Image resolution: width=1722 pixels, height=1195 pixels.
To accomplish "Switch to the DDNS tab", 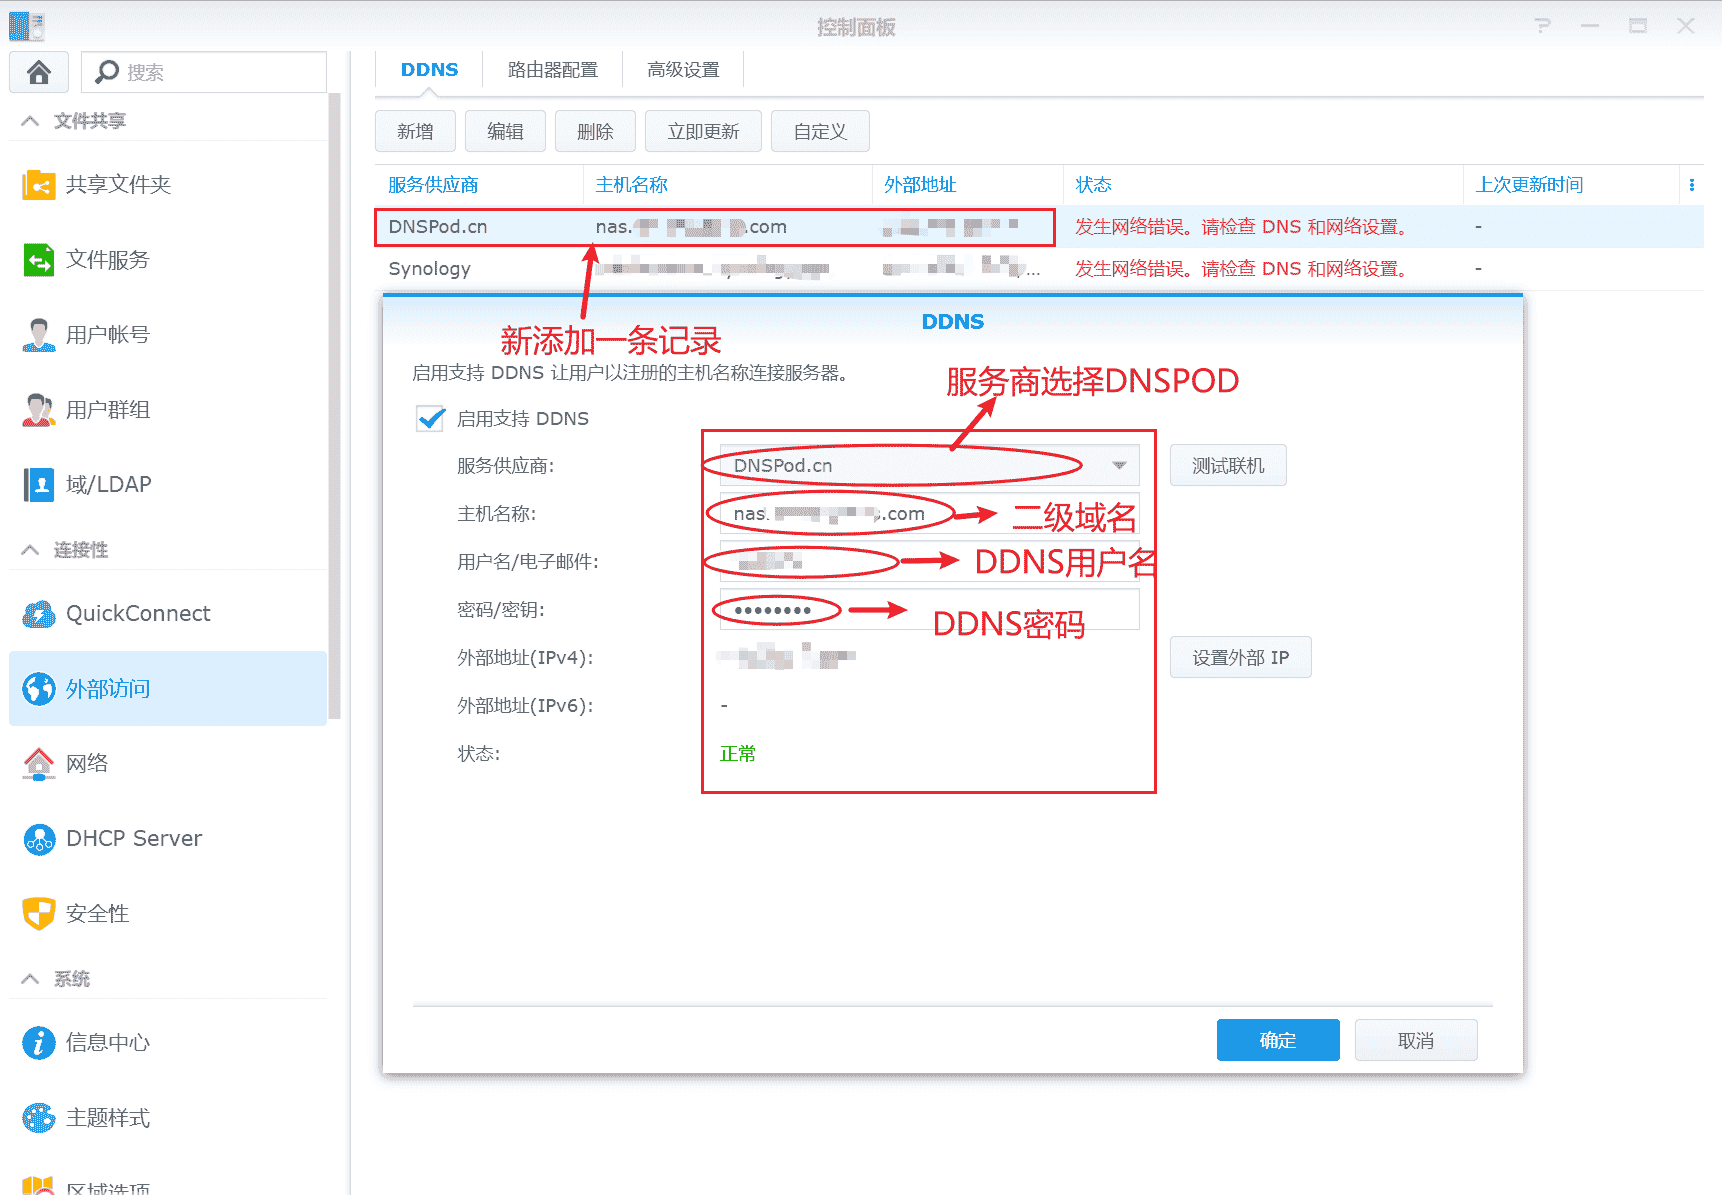I will [x=429, y=70].
